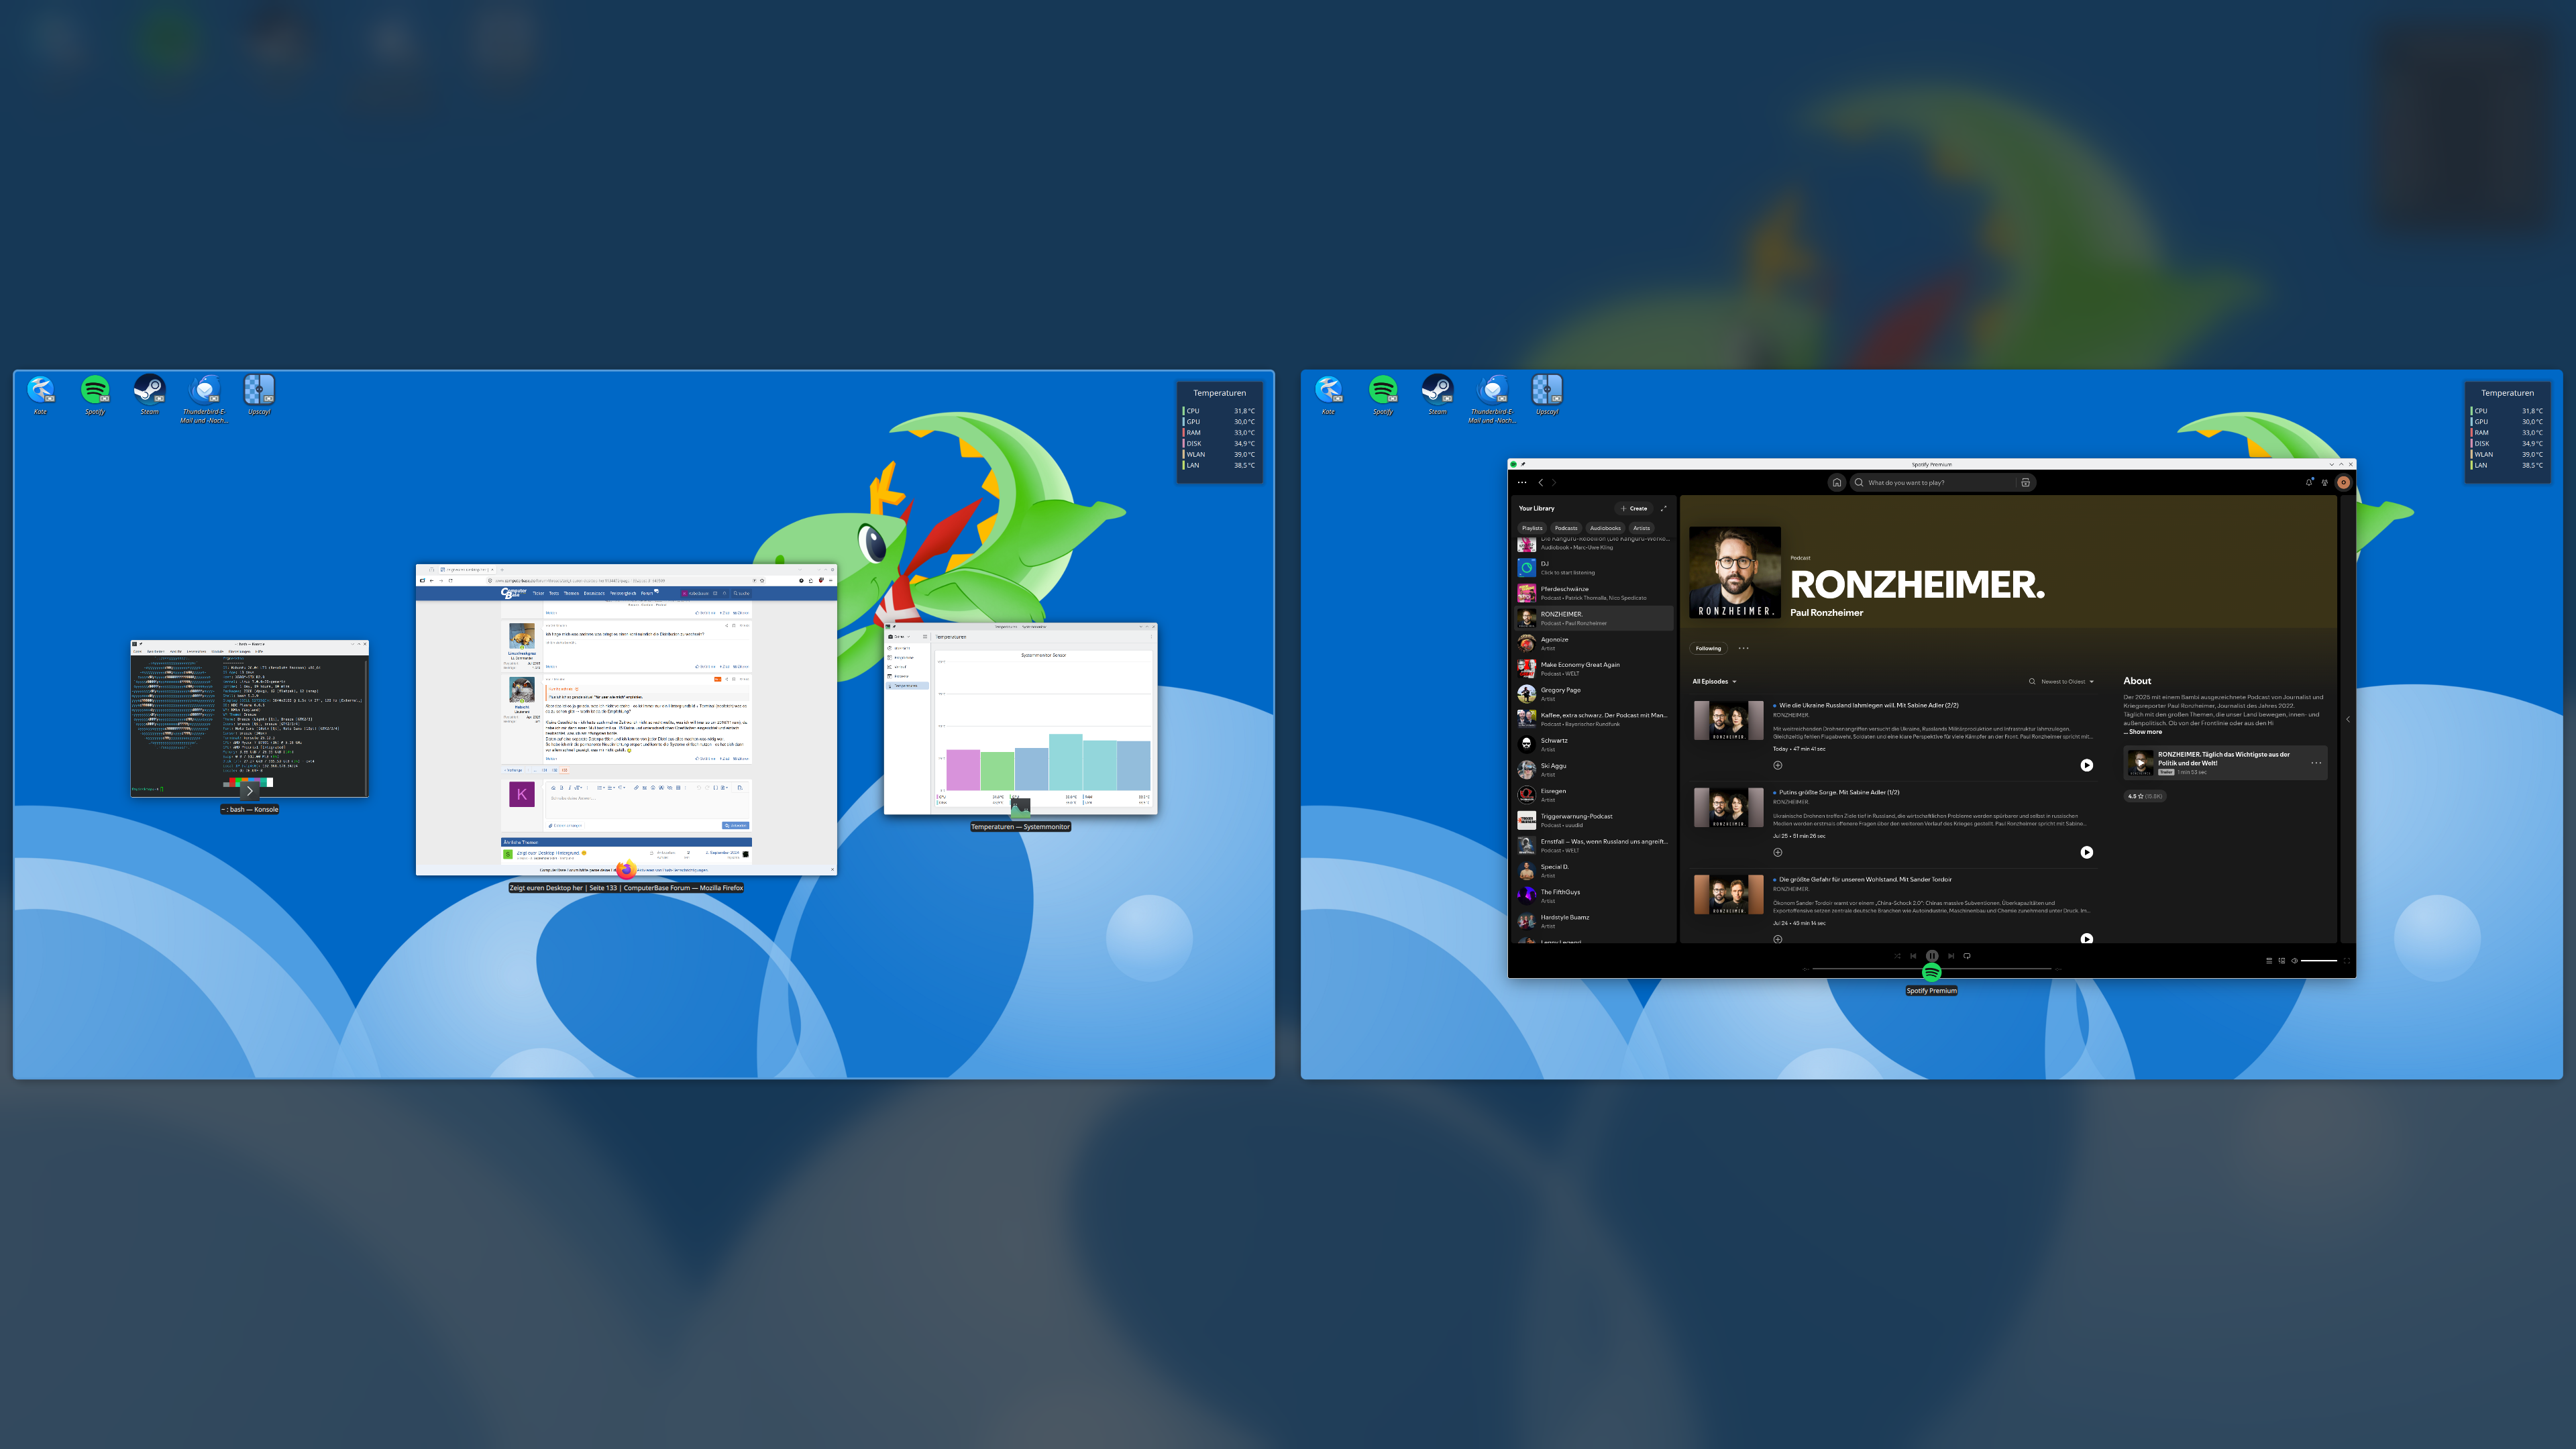This screenshot has width=2576, height=1449.
Task: Open the Newest to Oldest sort dropdown
Action: (x=2067, y=682)
